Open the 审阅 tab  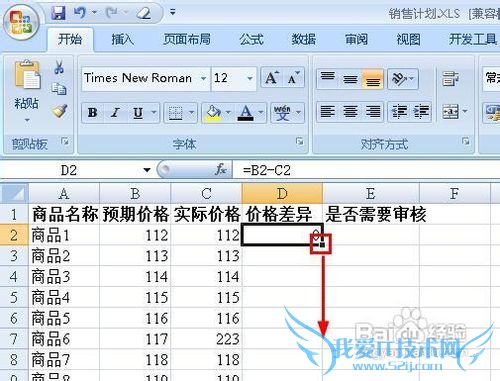click(x=356, y=39)
